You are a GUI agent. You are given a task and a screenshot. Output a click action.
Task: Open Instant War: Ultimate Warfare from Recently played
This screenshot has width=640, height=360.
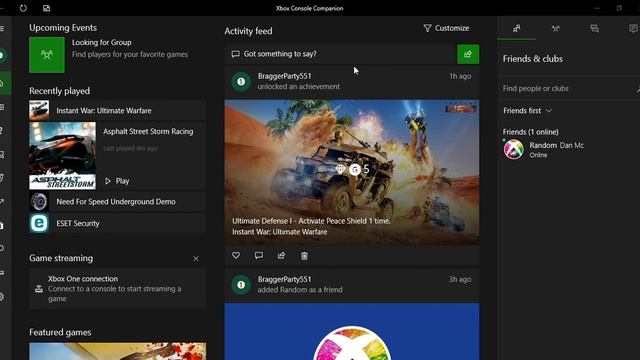(118, 111)
